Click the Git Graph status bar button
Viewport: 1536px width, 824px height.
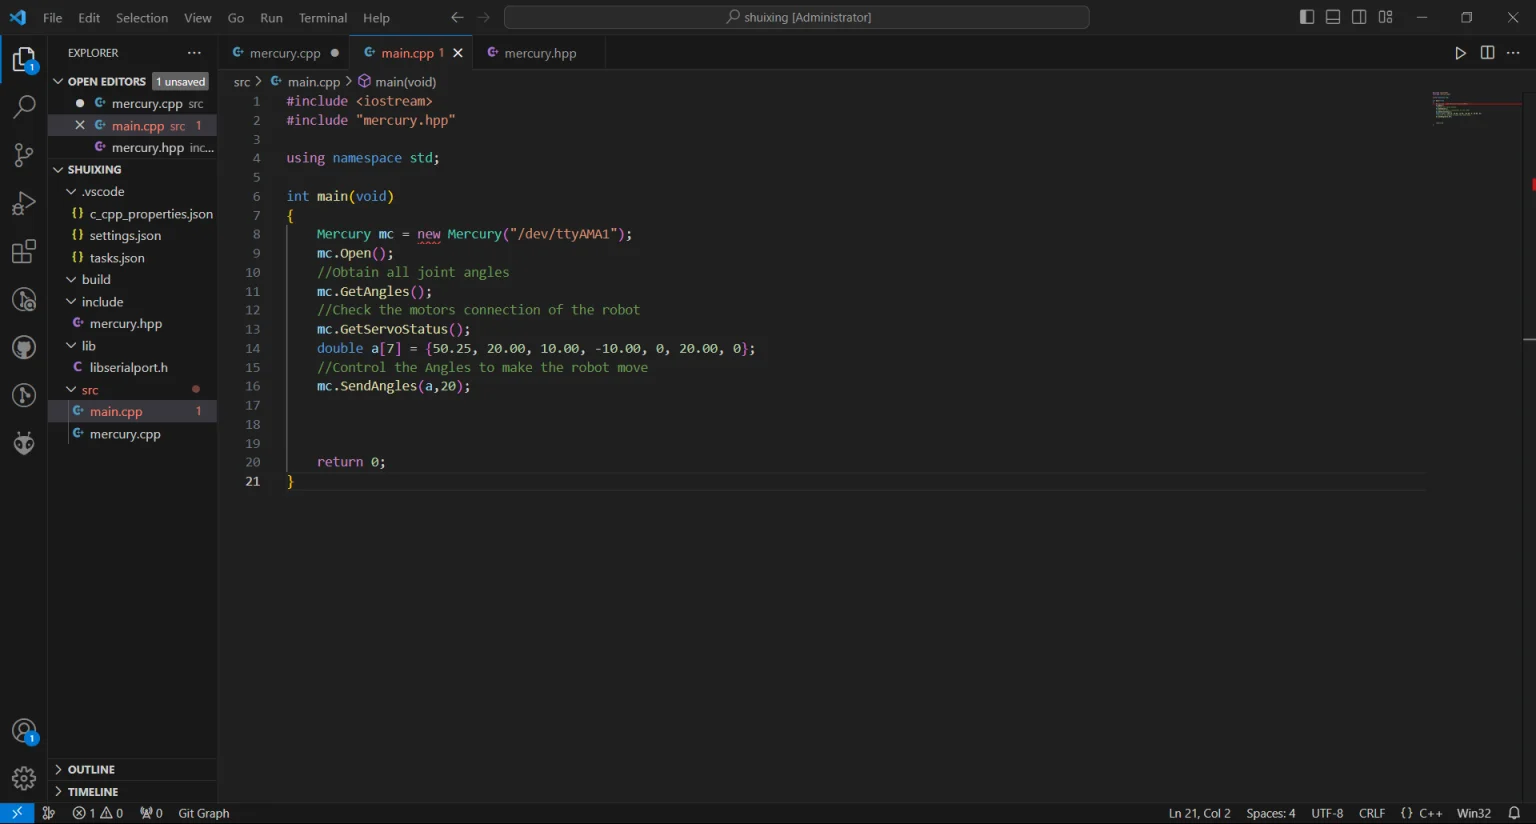coord(203,813)
